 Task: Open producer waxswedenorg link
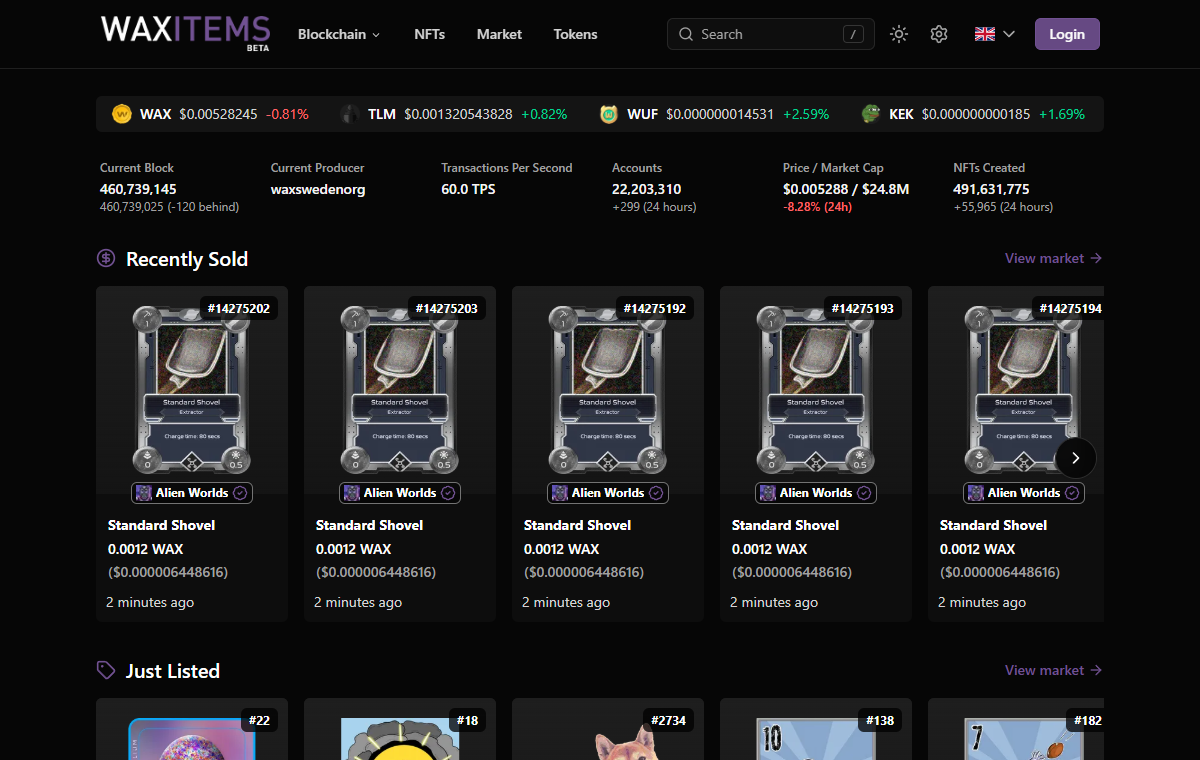pos(318,189)
